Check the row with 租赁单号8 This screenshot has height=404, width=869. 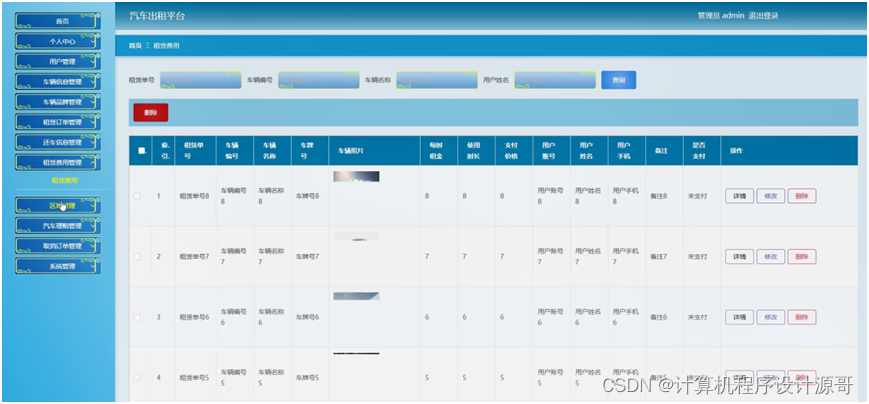[x=137, y=196]
